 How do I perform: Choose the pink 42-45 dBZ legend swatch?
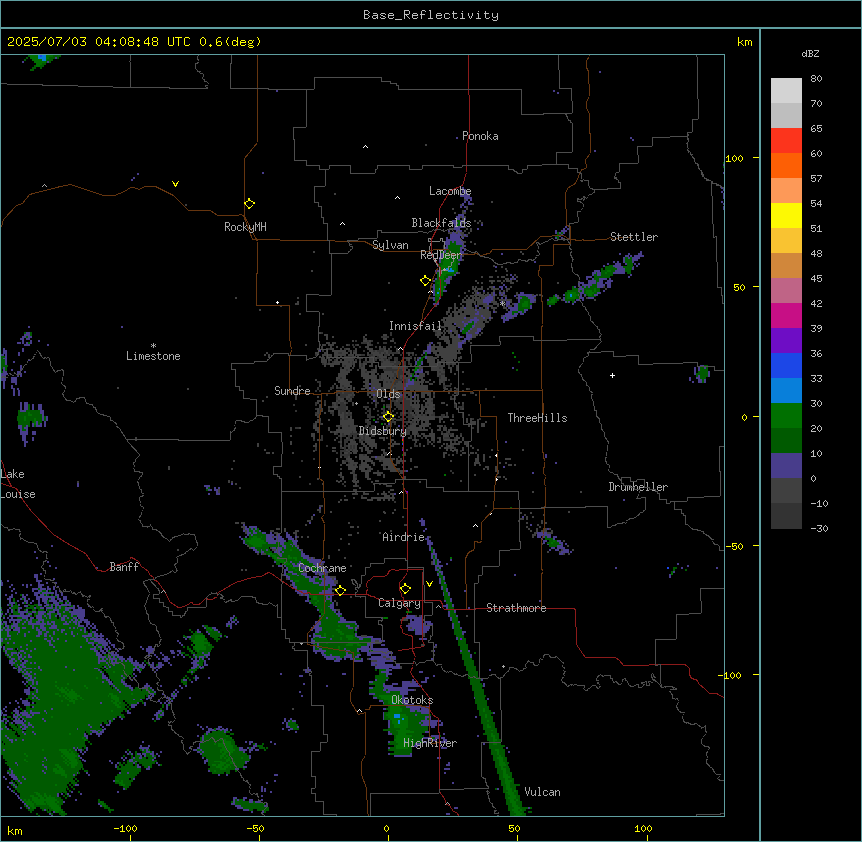point(786,291)
